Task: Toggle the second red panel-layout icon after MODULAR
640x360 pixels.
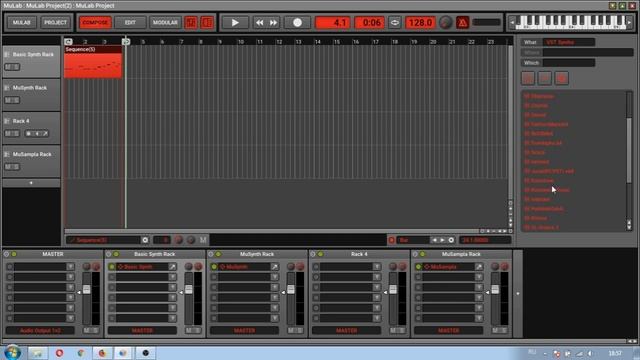Action: pos(207,22)
